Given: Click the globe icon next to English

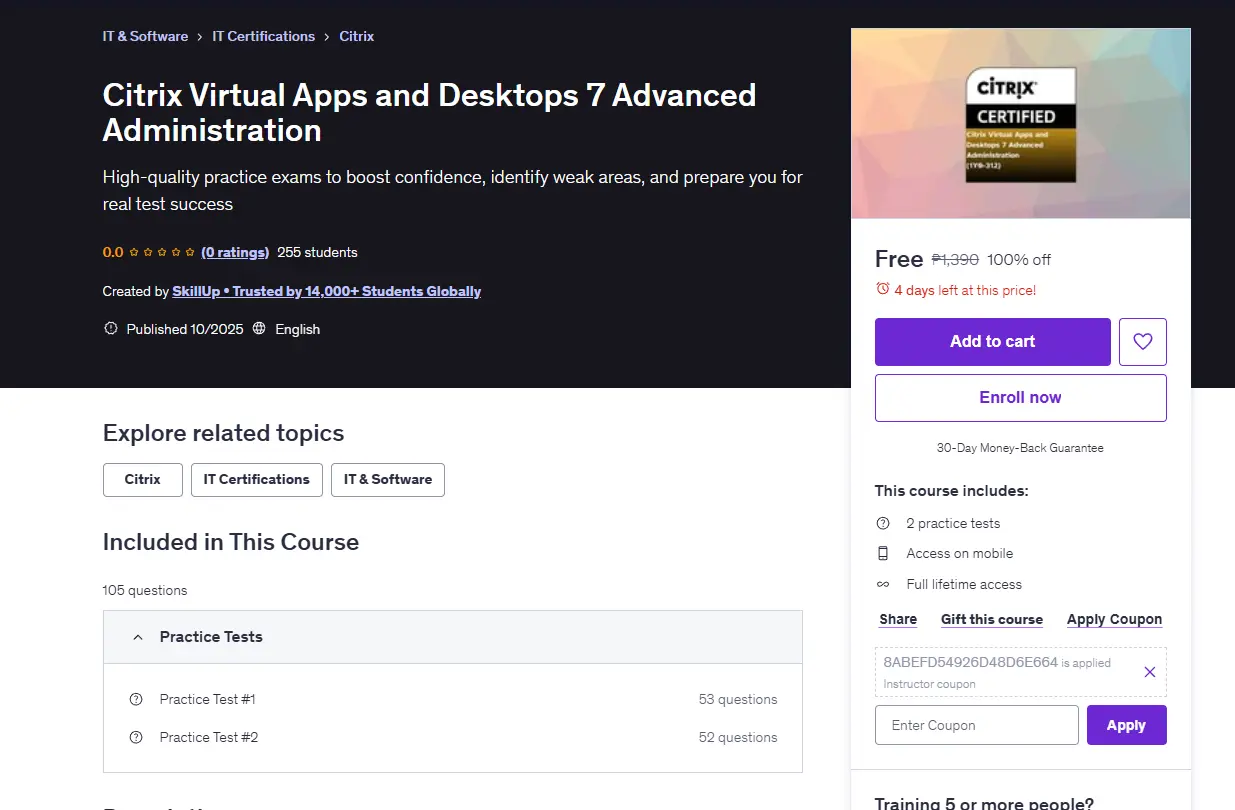Looking at the screenshot, I should pos(259,328).
